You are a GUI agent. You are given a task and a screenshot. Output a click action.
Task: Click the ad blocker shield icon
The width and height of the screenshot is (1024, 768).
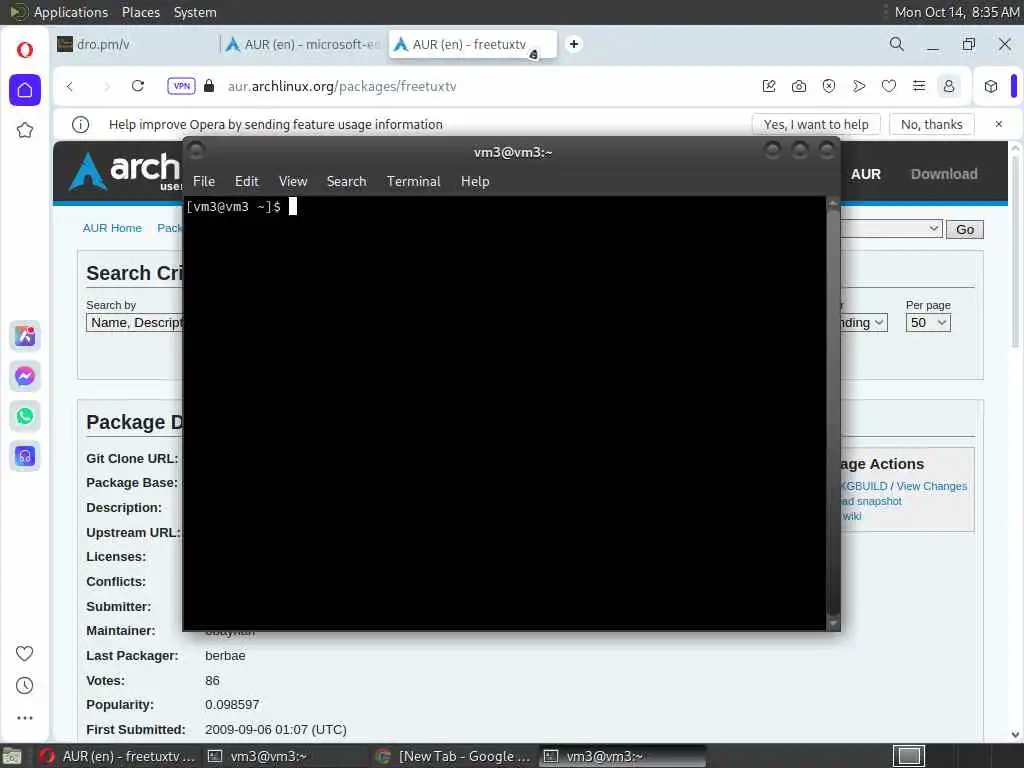click(829, 86)
